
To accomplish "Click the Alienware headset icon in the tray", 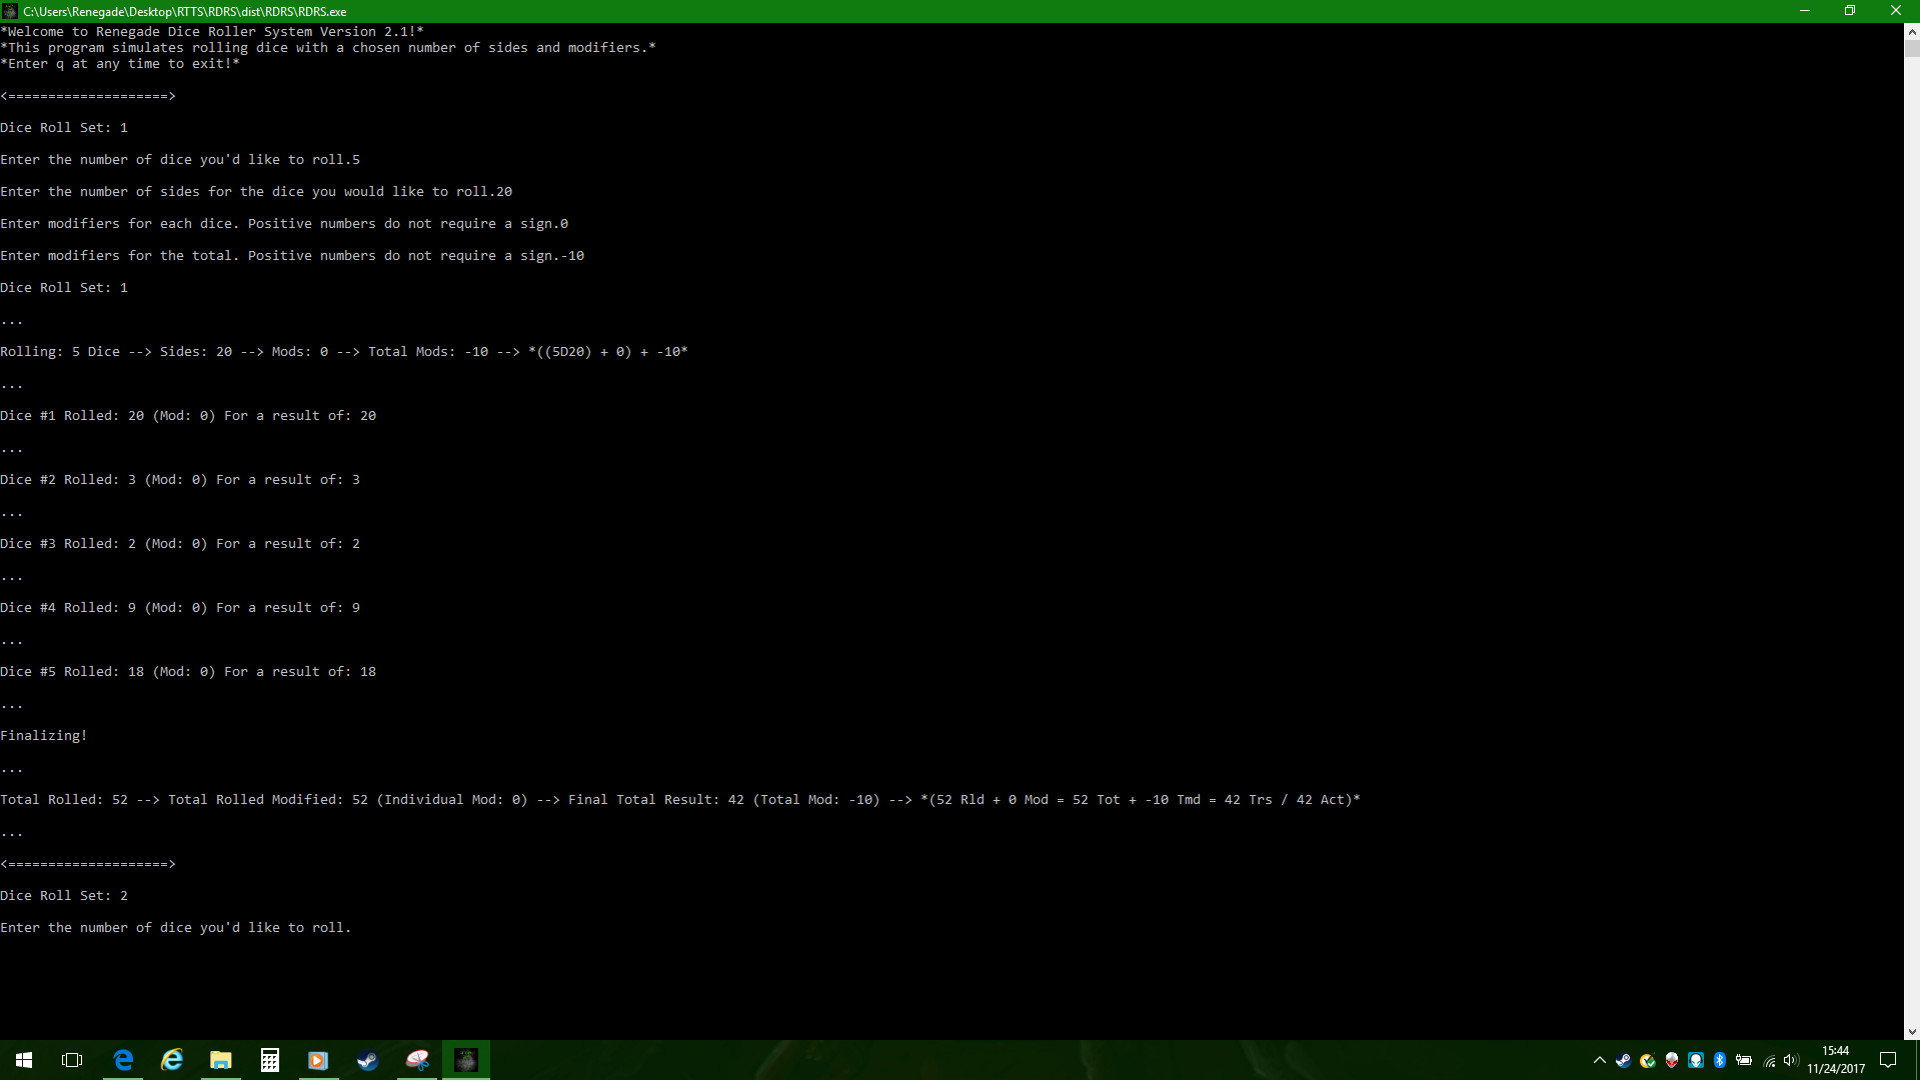I will tap(1696, 1060).
